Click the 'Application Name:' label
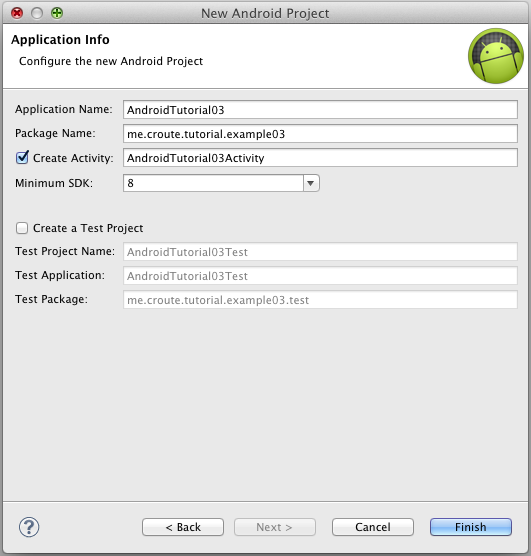The image size is (531, 556). (x=64, y=109)
